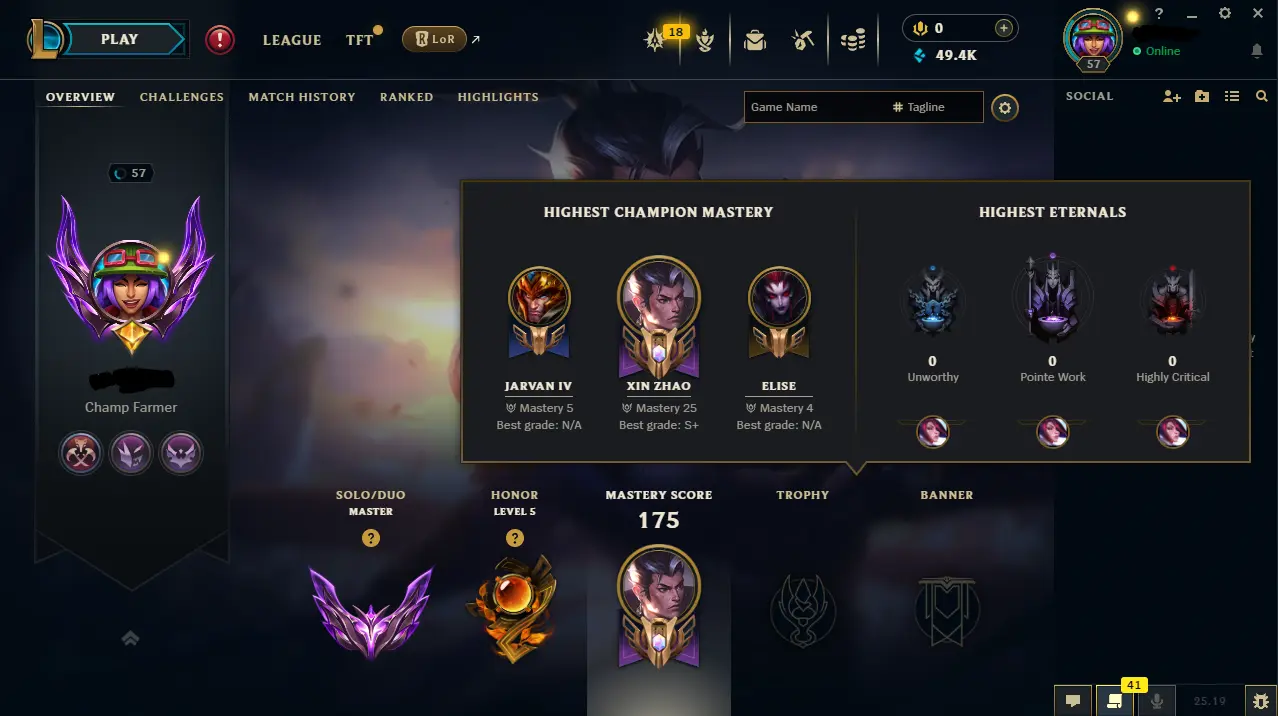Switch to the Match History tab

click(302, 97)
